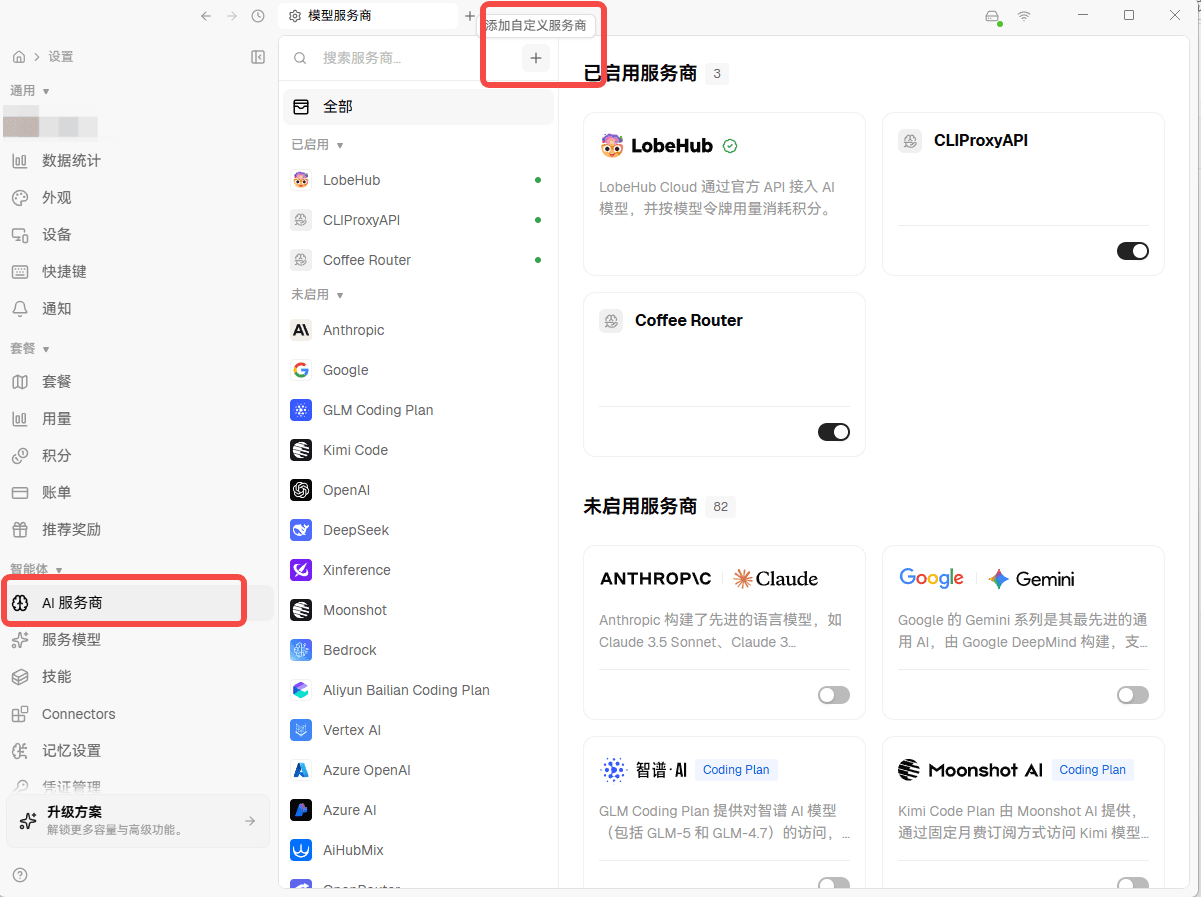Select the 模型服务商 tab
The height and width of the screenshot is (897, 1201).
368,16
